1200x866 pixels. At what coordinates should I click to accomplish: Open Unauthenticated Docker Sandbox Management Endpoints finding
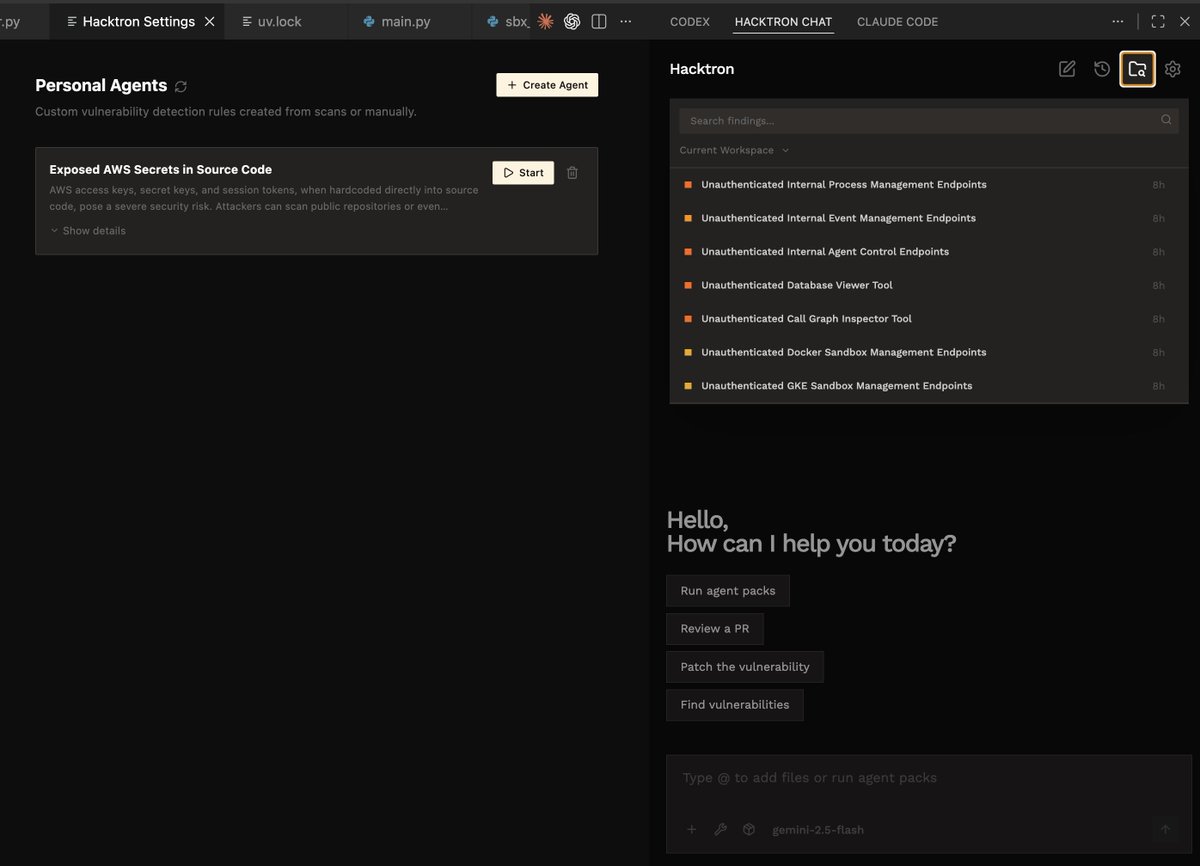929,352
